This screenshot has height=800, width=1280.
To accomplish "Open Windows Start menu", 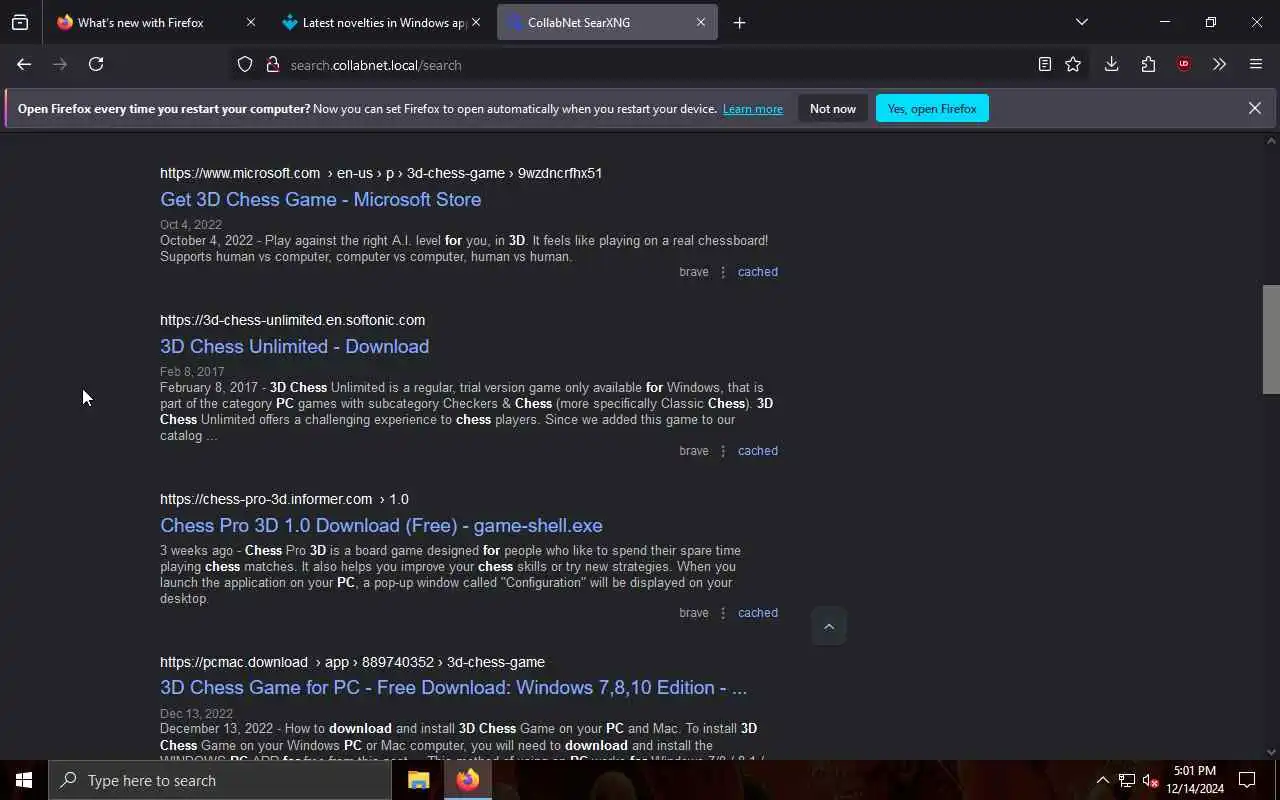I will pos(24,780).
